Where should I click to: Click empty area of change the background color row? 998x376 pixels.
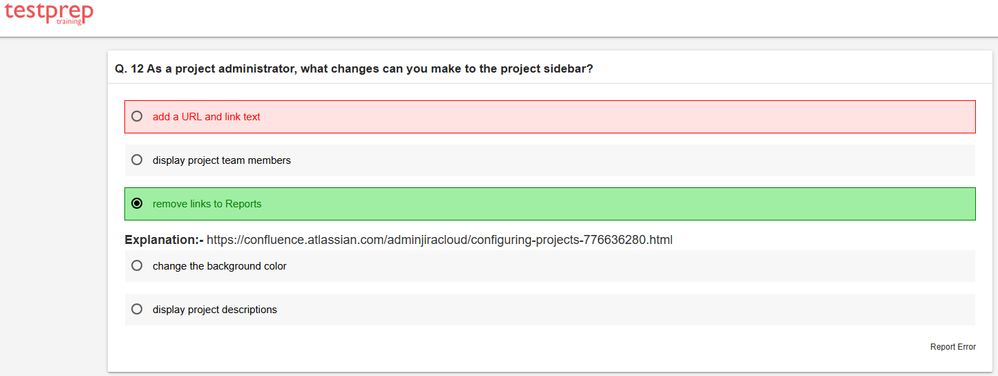click(x=630, y=266)
